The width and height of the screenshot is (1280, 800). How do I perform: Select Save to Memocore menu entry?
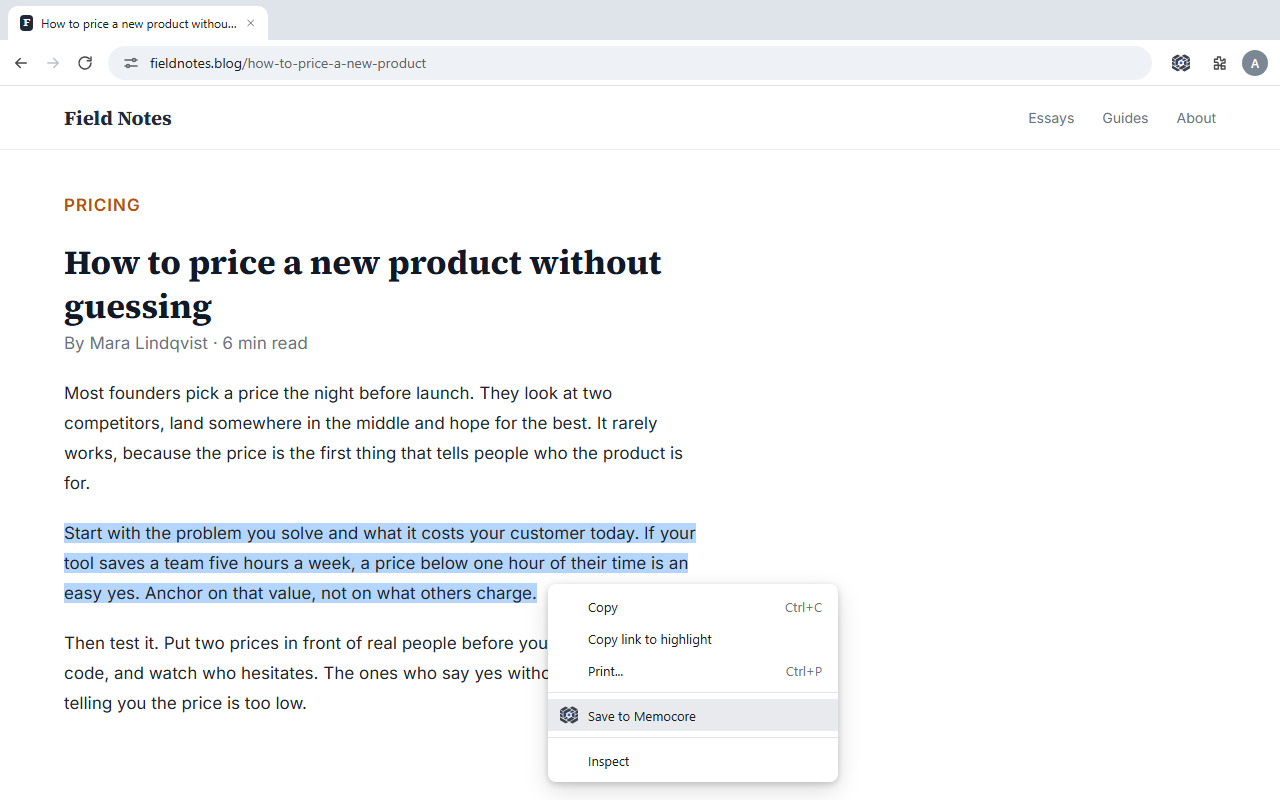click(x=693, y=715)
